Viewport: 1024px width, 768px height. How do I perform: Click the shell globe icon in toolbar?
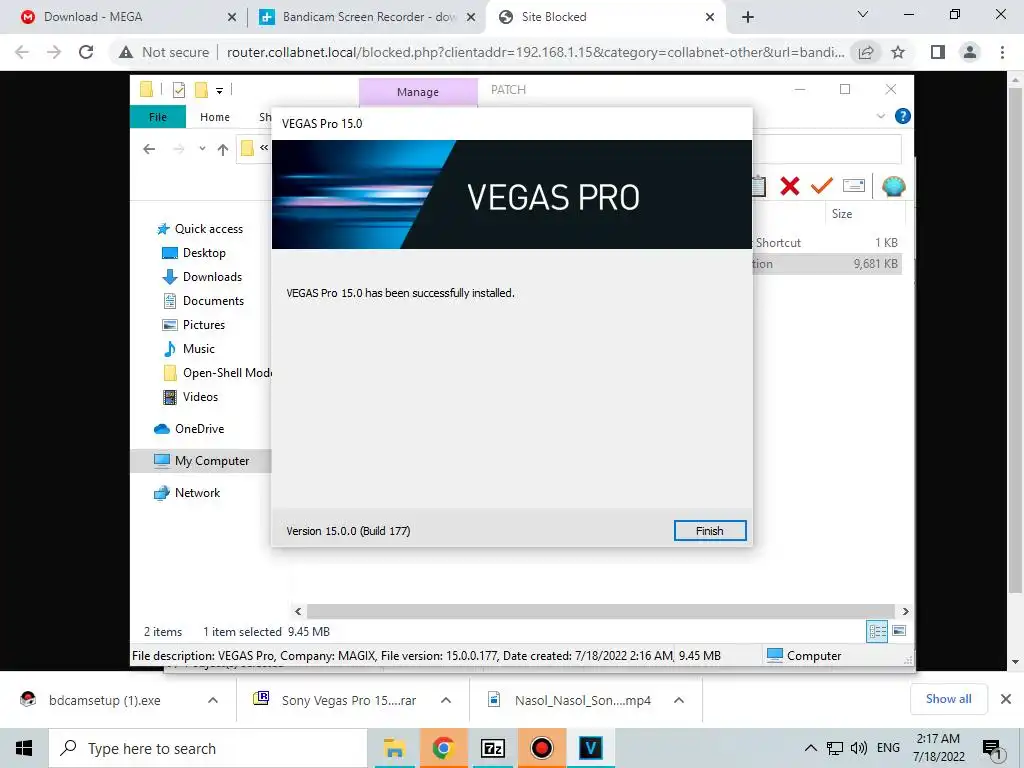tap(893, 186)
